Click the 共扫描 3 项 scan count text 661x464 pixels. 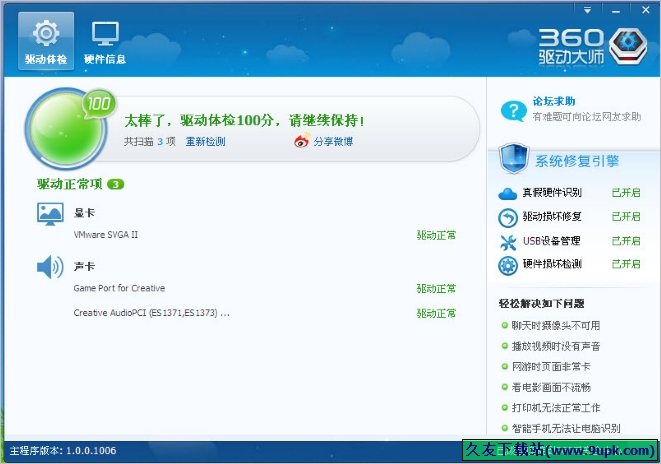click(x=149, y=142)
